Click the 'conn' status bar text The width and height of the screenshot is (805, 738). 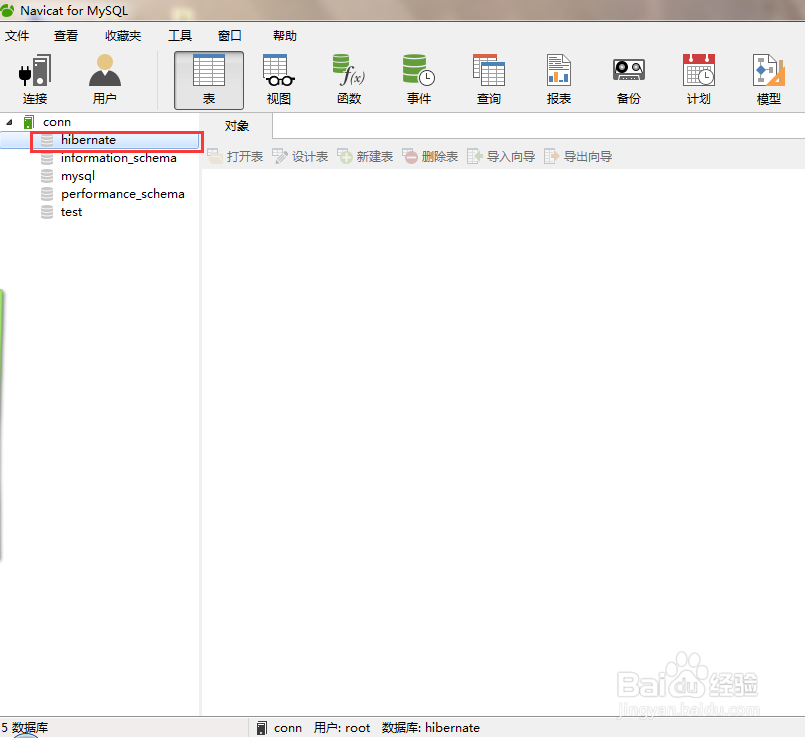coord(288,728)
